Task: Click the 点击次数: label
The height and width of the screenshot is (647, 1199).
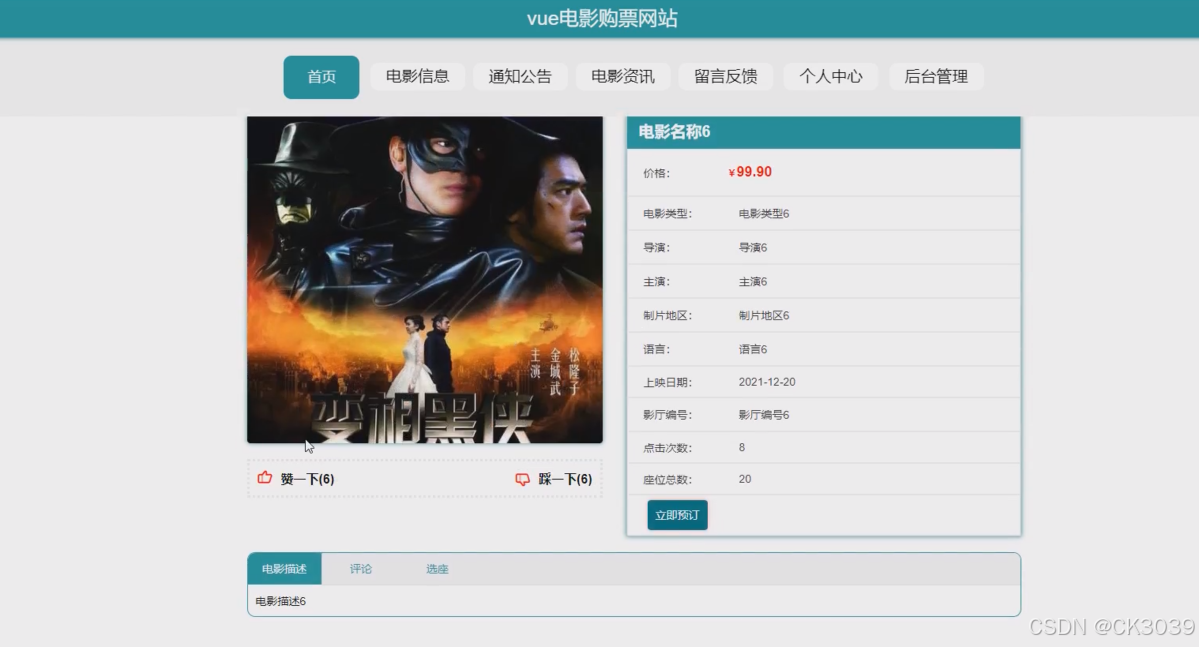Action: [x=667, y=448]
